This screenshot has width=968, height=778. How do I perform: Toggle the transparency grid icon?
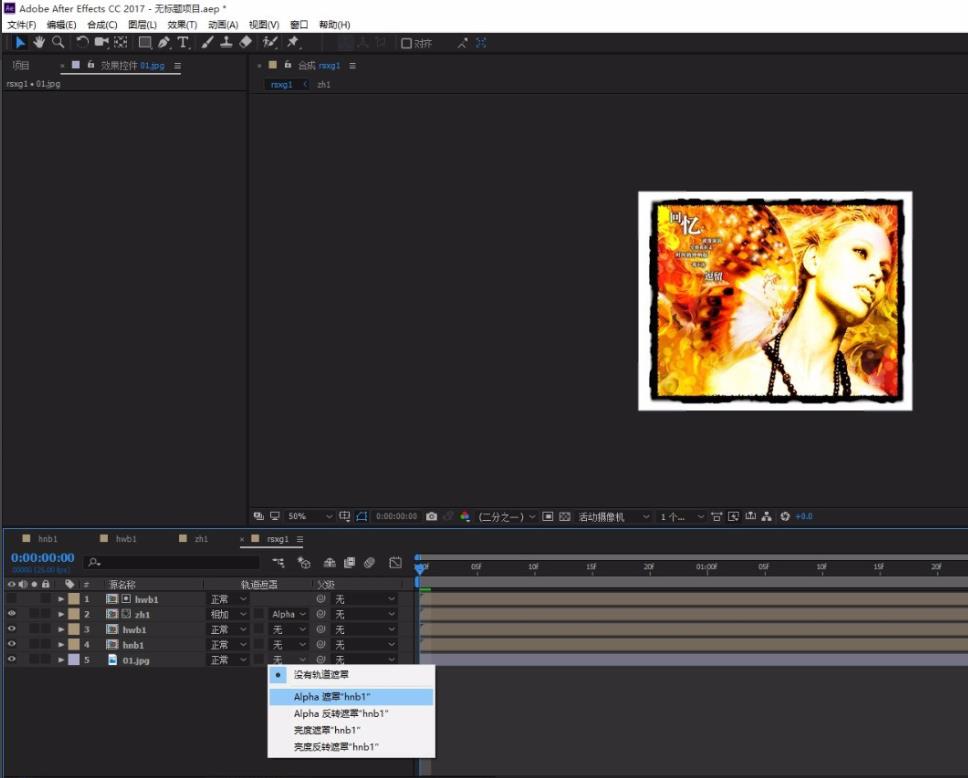pos(564,516)
